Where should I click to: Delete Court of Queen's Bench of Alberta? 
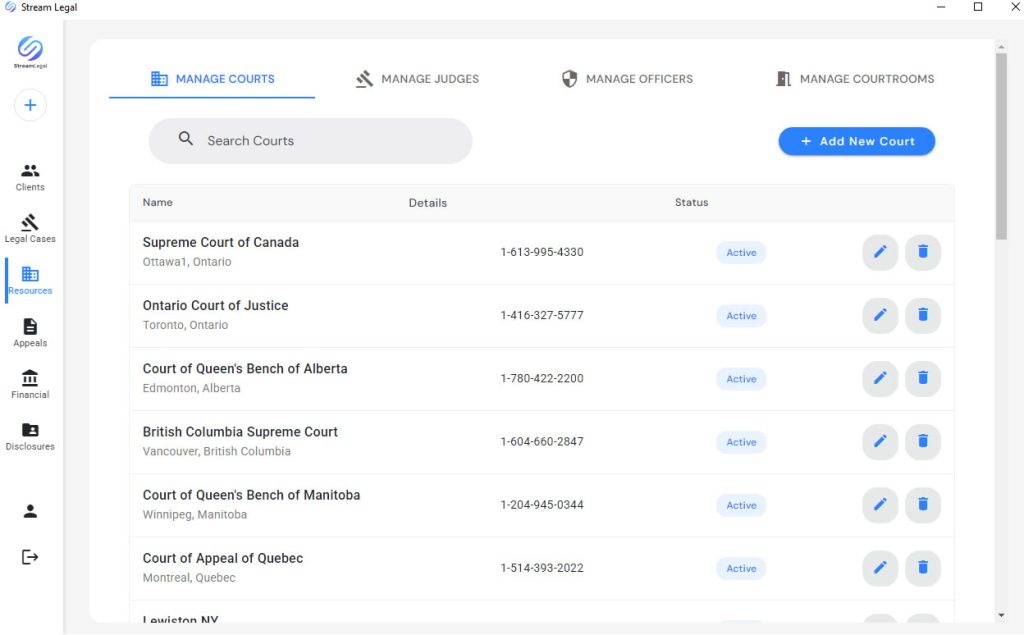point(923,379)
